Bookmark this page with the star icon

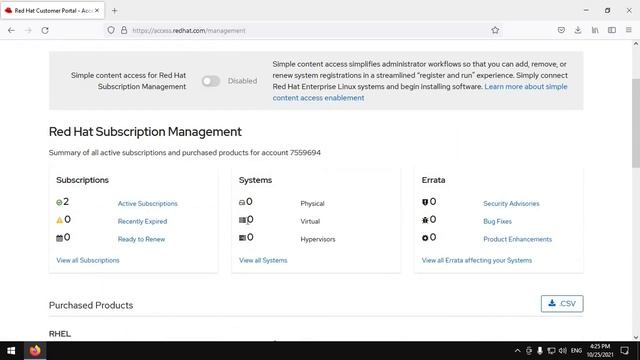click(495, 30)
